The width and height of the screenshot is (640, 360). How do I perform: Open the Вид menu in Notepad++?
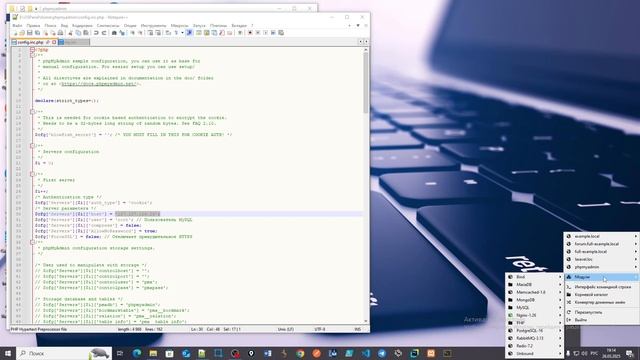coord(64,26)
